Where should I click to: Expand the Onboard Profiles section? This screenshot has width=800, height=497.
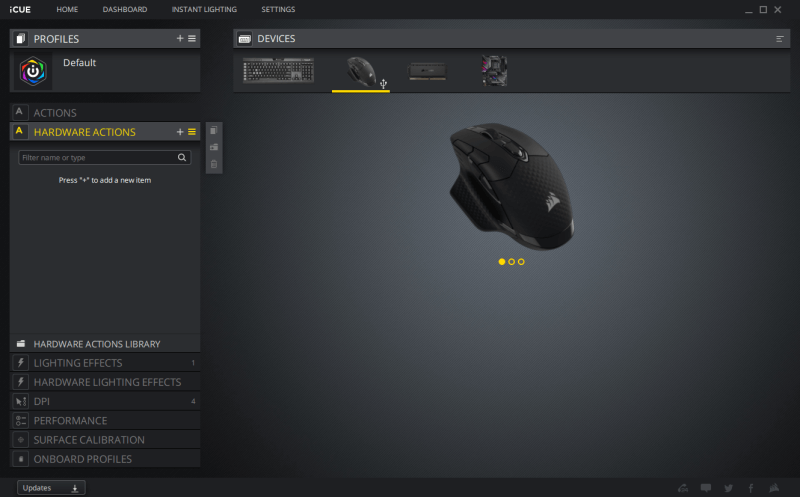click(x=105, y=459)
